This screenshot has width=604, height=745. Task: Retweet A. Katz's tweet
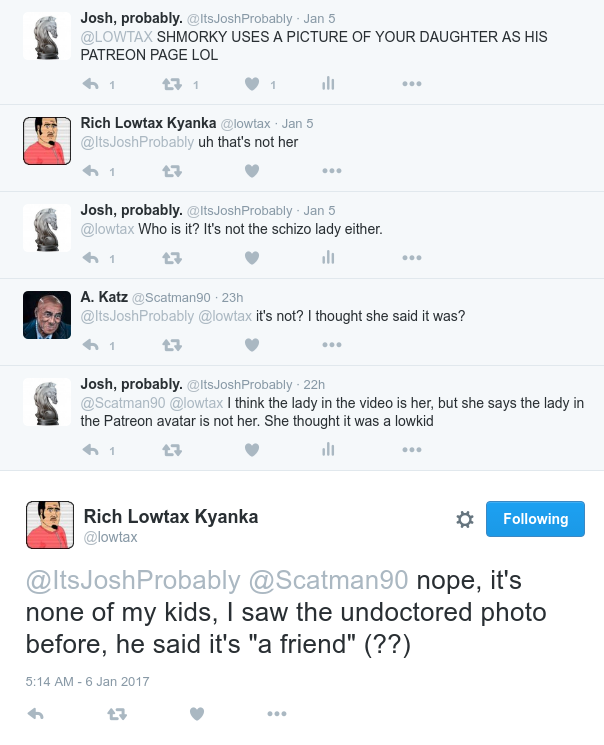click(172, 344)
